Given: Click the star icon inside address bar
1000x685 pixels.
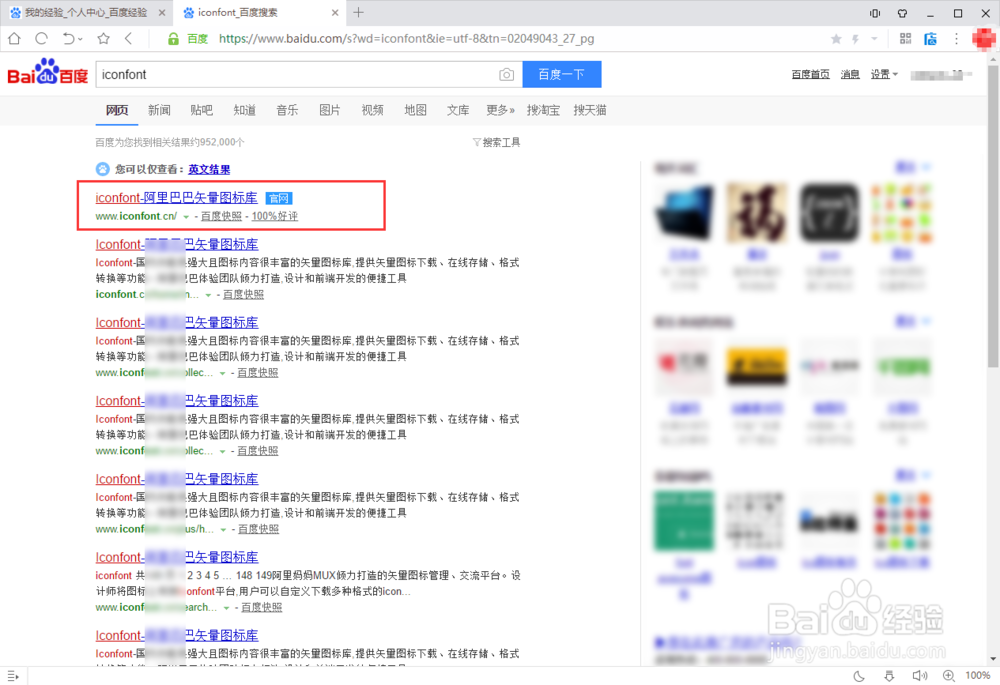Looking at the screenshot, I should tap(836, 39).
